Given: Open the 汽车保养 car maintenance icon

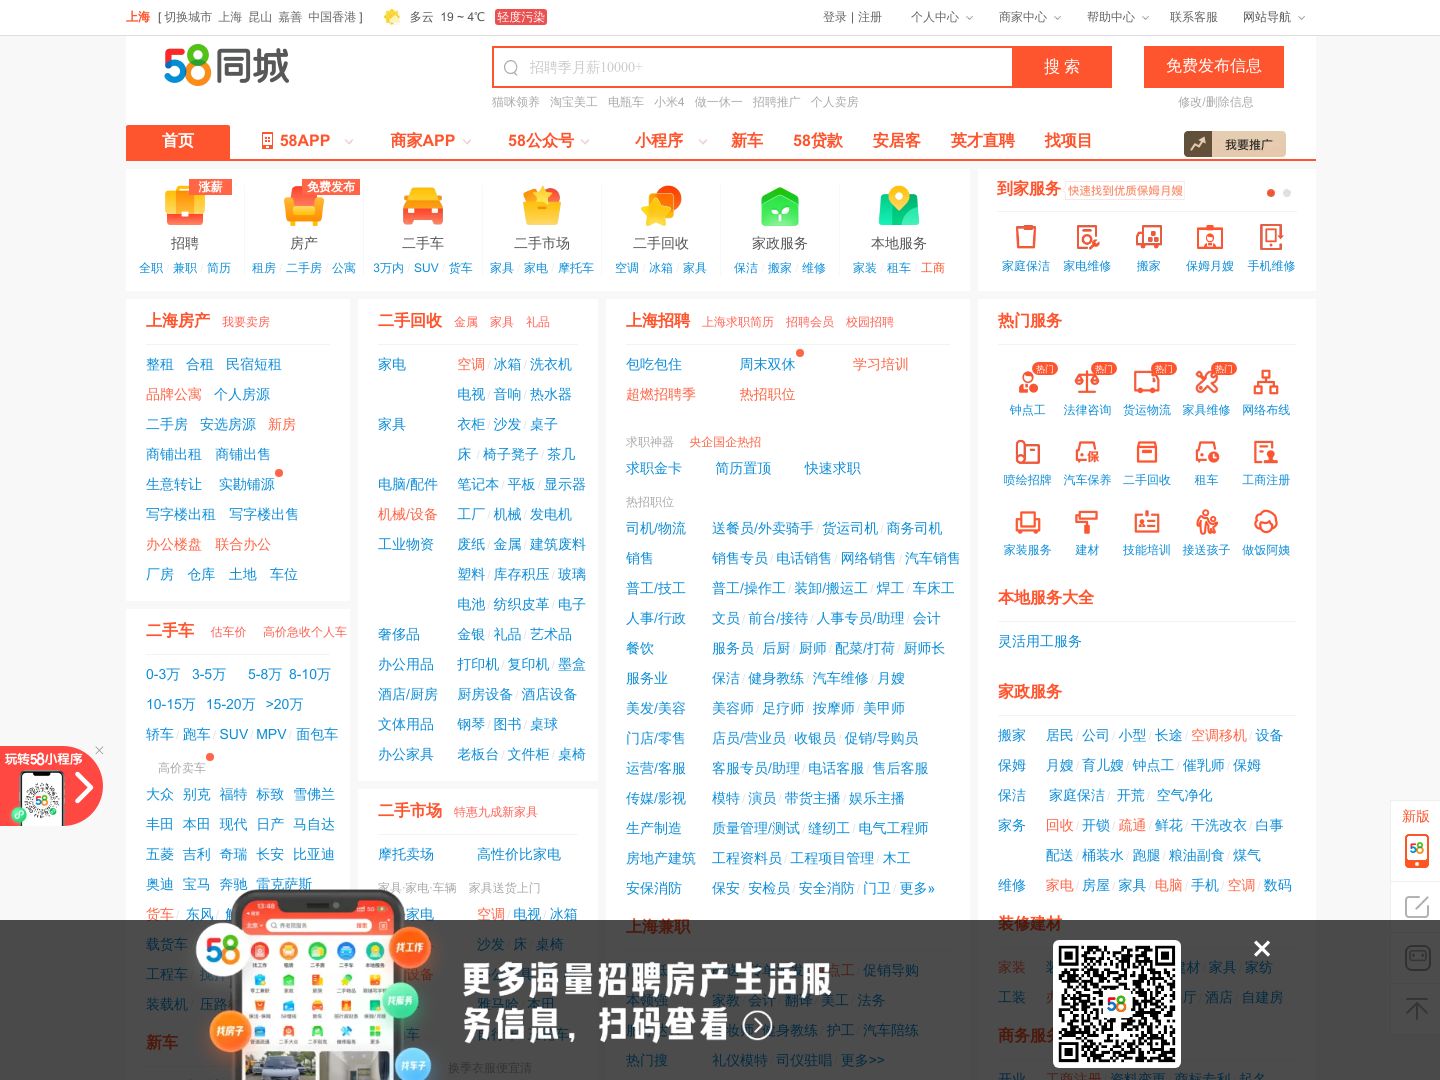Looking at the screenshot, I should [1087, 451].
